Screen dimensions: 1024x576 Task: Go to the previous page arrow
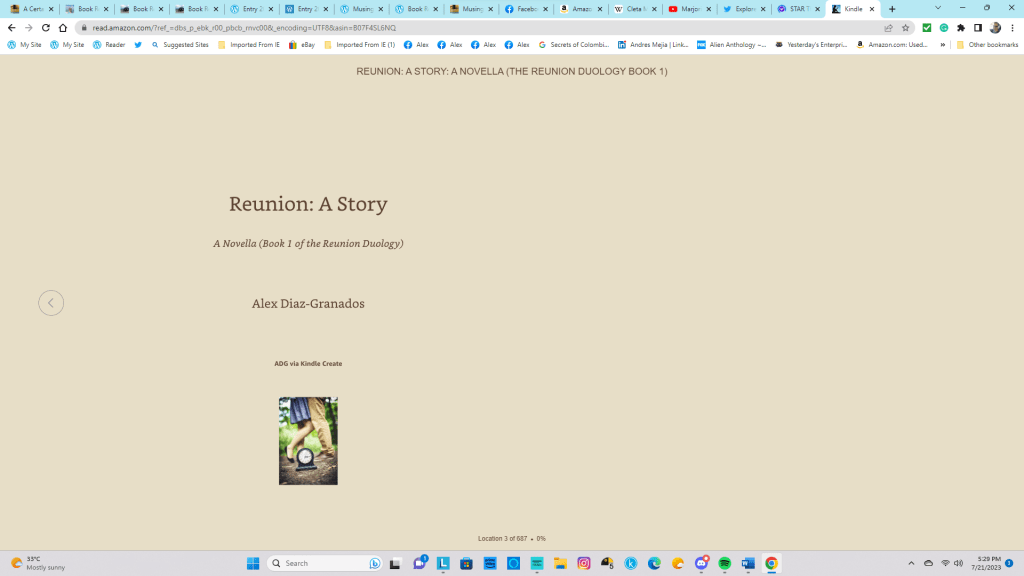point(51,303)
